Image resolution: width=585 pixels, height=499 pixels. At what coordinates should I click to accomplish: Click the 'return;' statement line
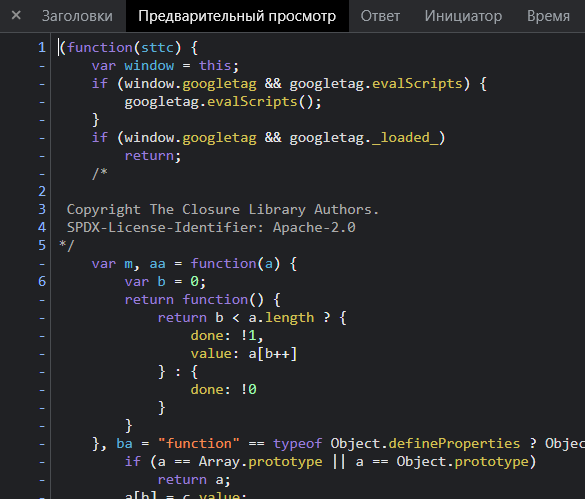(153, 156)
